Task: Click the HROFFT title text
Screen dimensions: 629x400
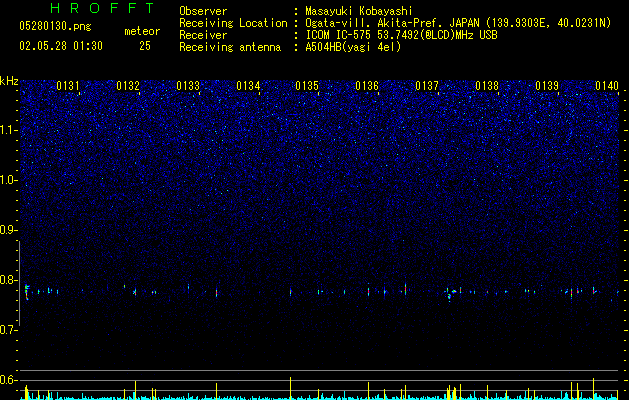Action: tap(102, 8)
